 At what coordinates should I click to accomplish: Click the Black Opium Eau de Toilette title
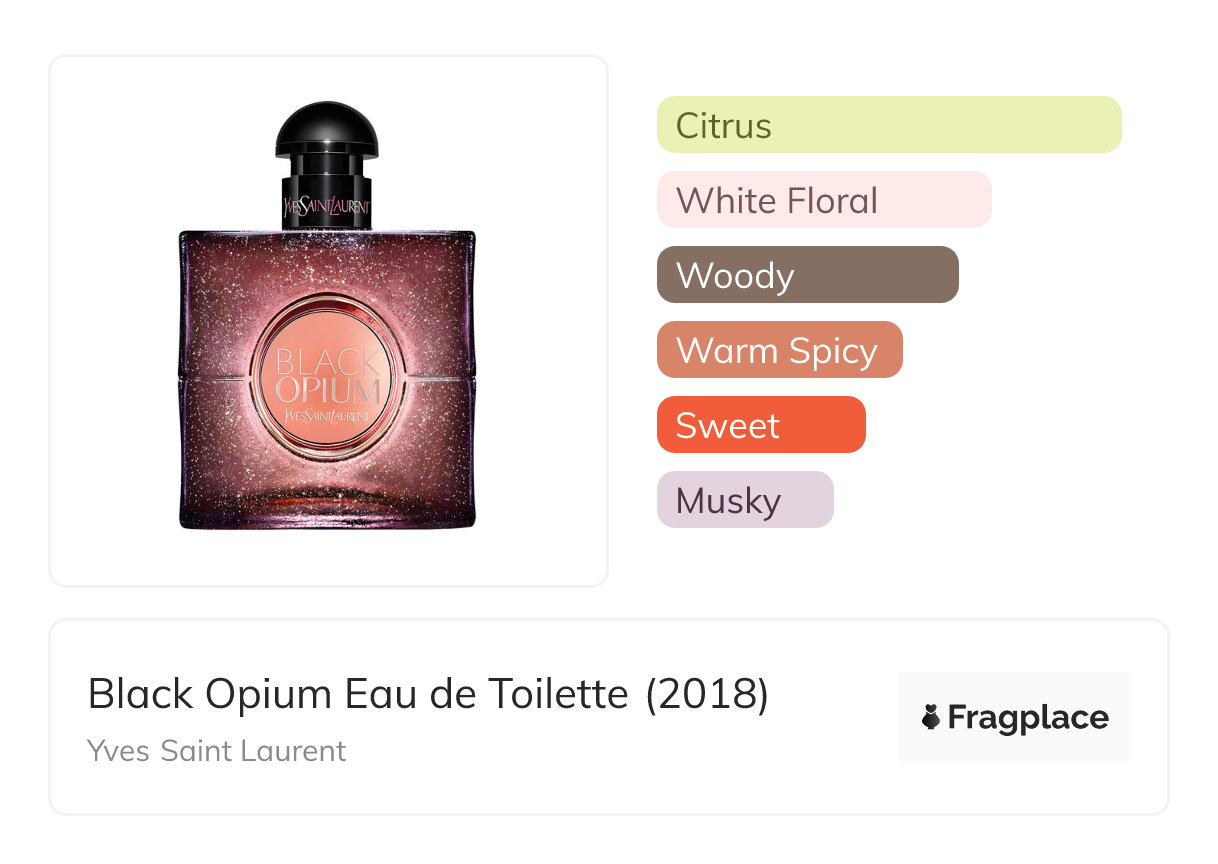tap(357, 694)
